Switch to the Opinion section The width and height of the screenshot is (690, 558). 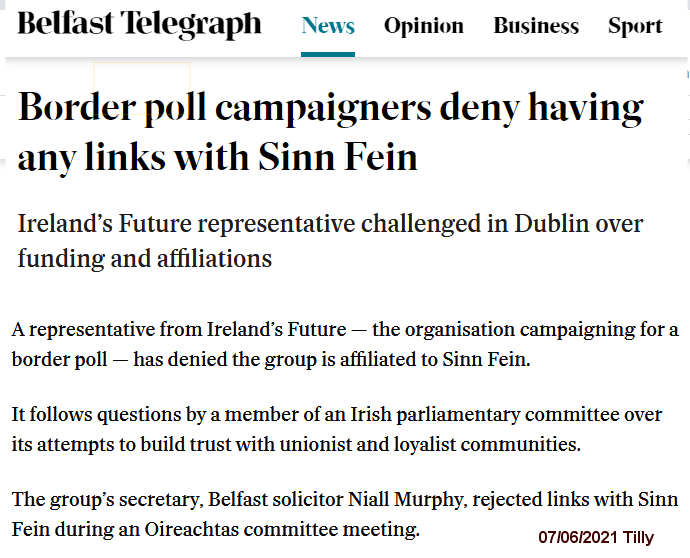tap(424, 25)
